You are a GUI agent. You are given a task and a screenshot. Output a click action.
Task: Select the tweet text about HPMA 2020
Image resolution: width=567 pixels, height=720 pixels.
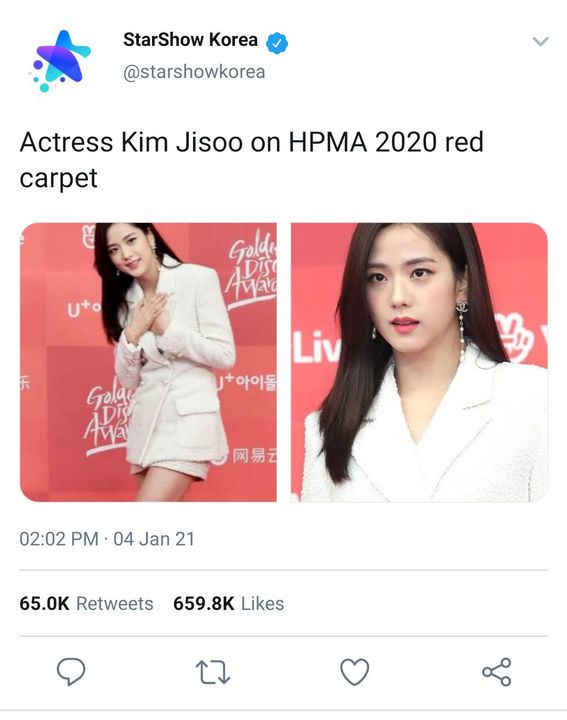pos(252,160)
